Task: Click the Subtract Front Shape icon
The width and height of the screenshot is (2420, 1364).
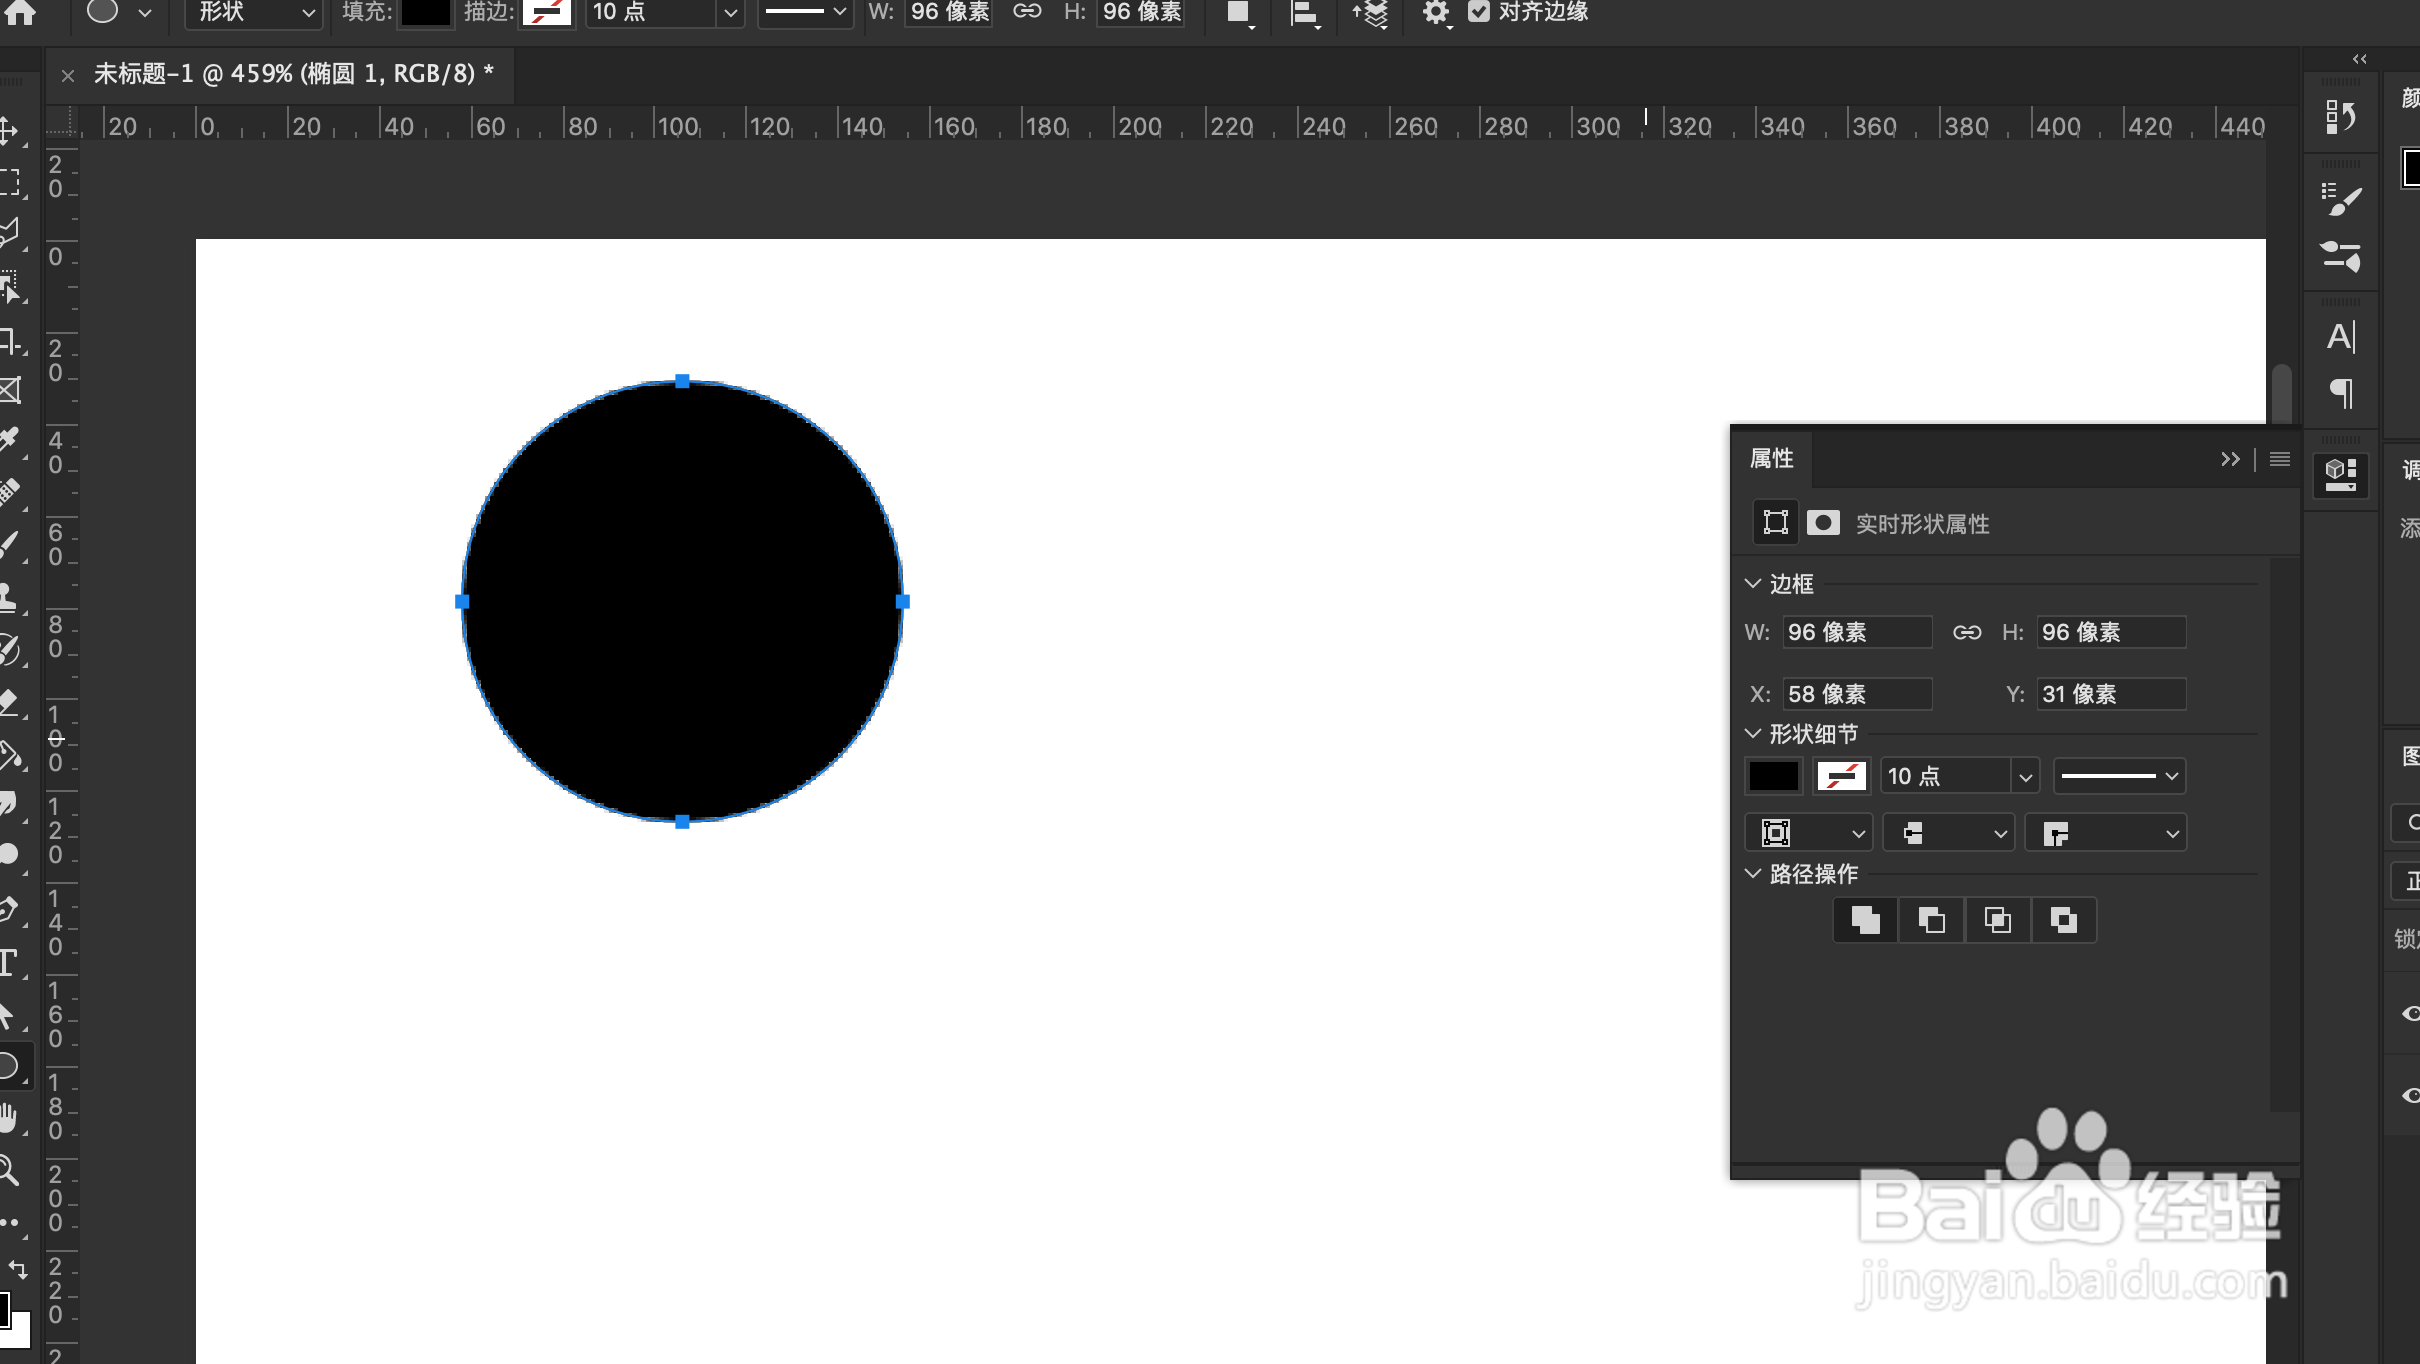Action: [1931, 920]
